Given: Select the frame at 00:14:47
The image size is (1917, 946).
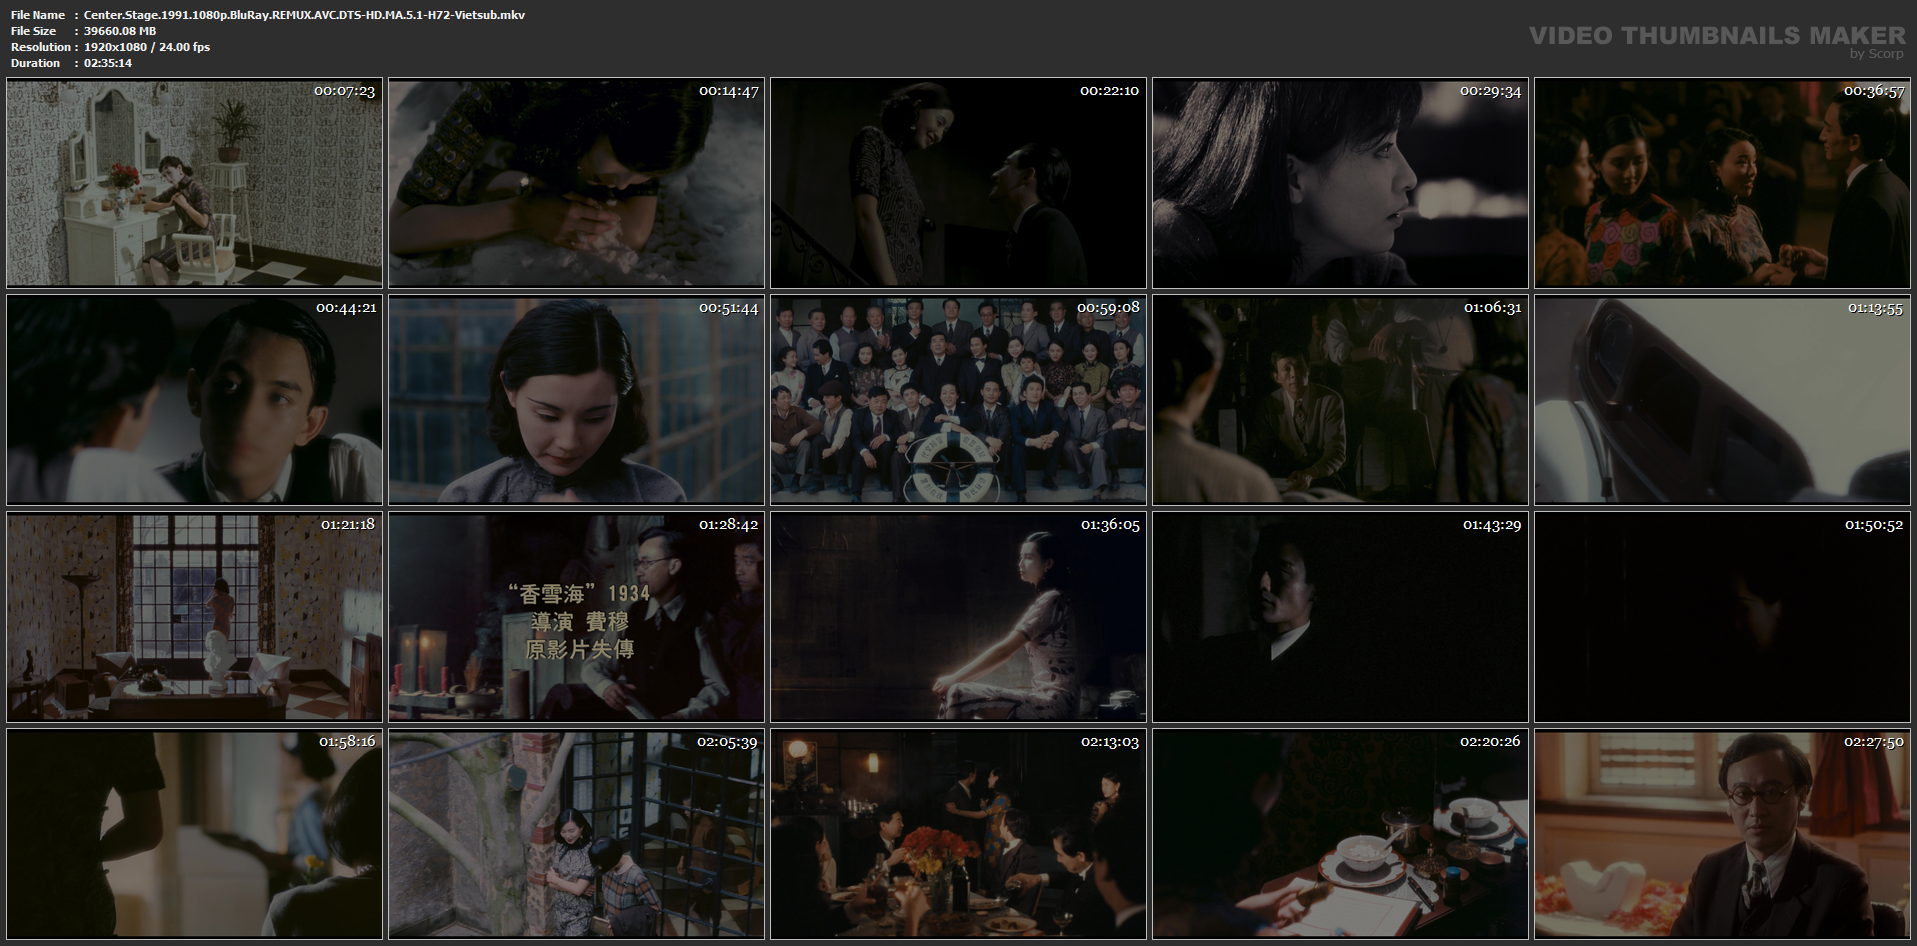Looking at the screenshot, I should point(576,183).
